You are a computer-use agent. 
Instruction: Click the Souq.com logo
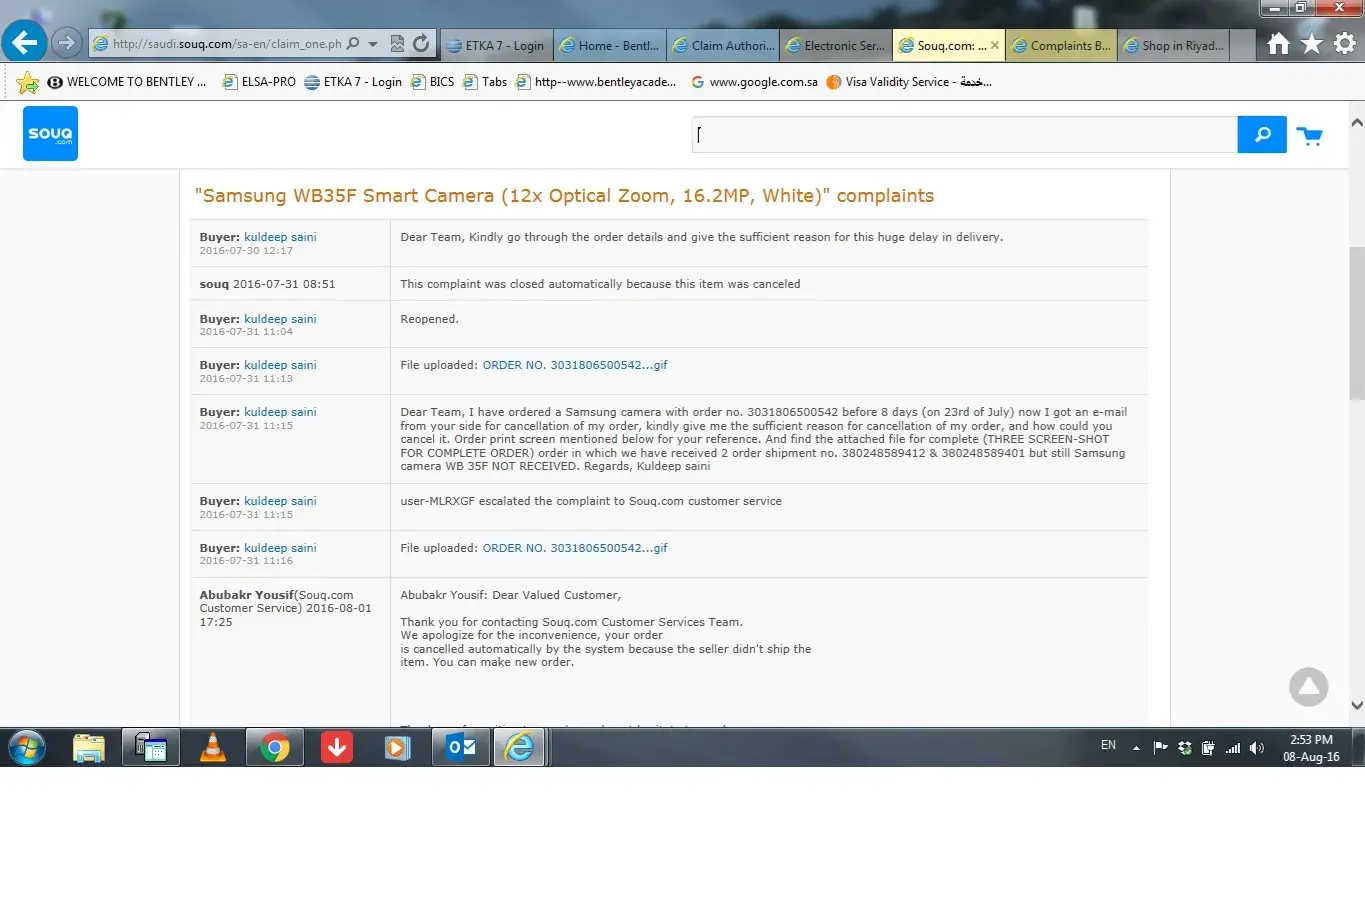pyautogui.click(x=50, y=134)
